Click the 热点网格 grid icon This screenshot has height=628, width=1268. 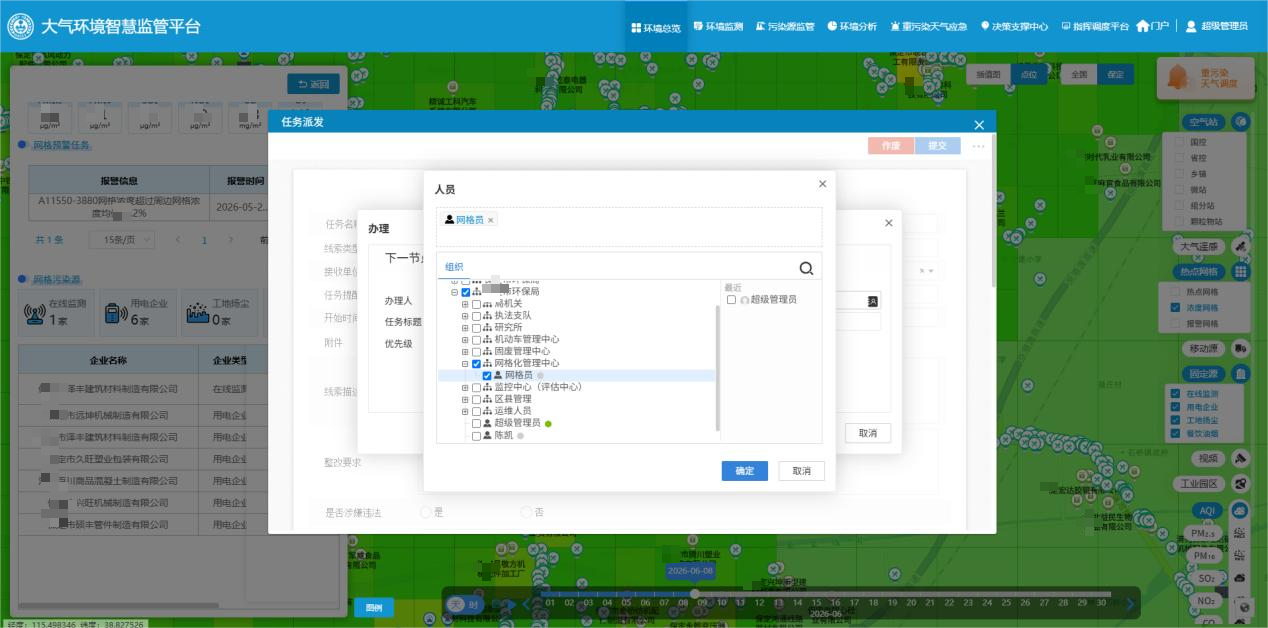tap(1241, 271)
